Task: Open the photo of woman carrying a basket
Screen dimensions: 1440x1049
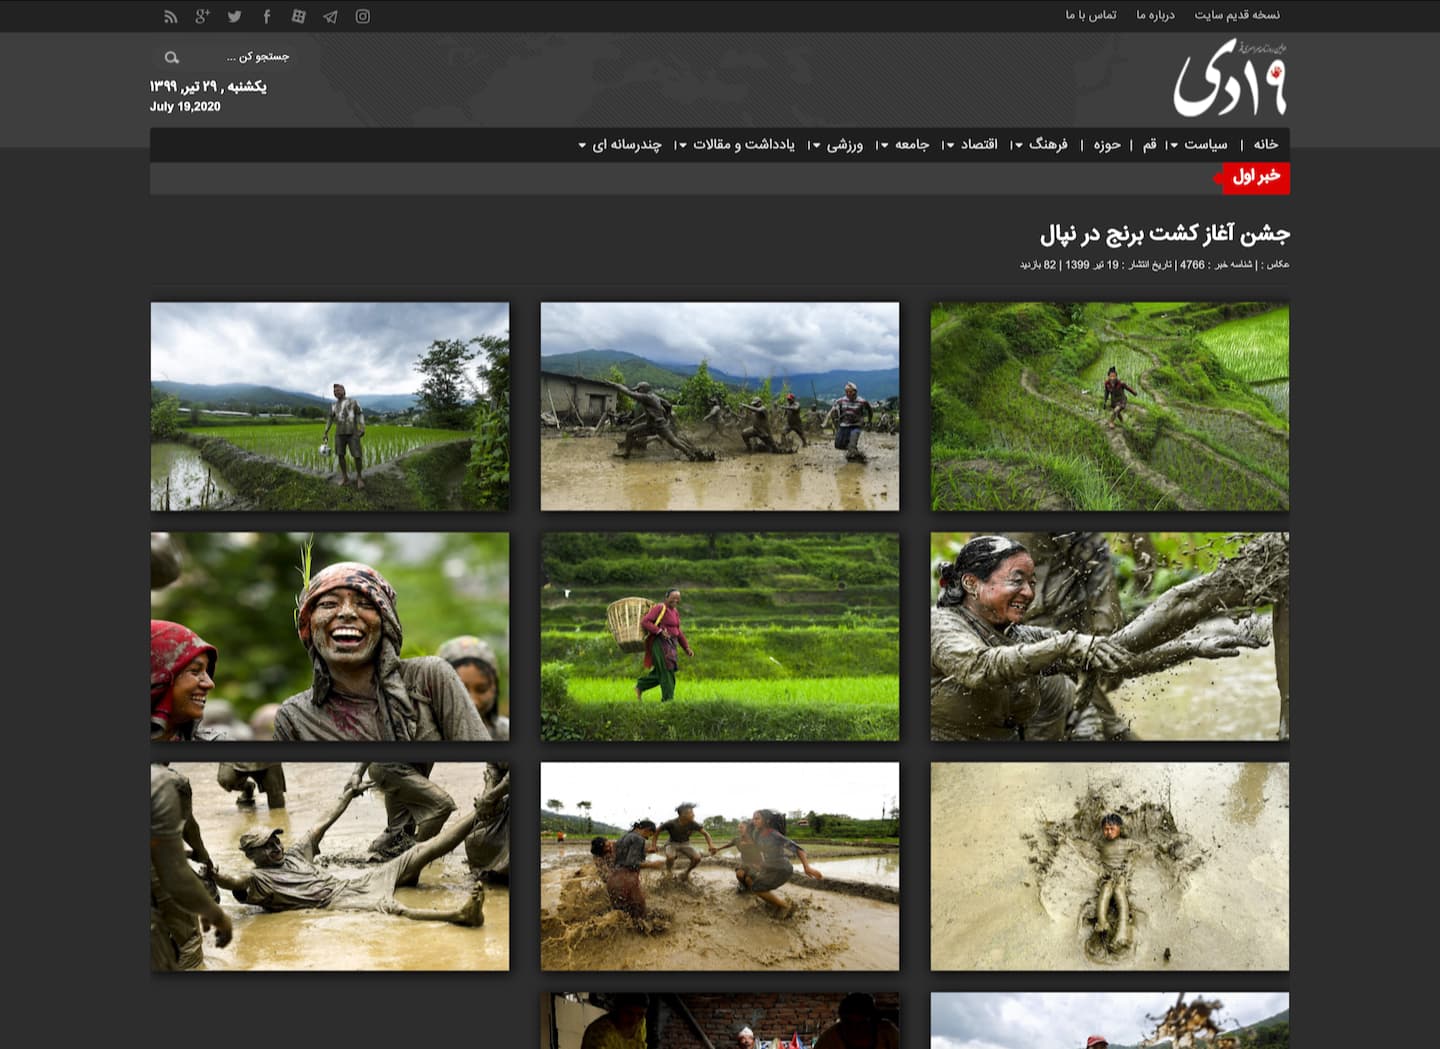Action: (x=720, y=636)
